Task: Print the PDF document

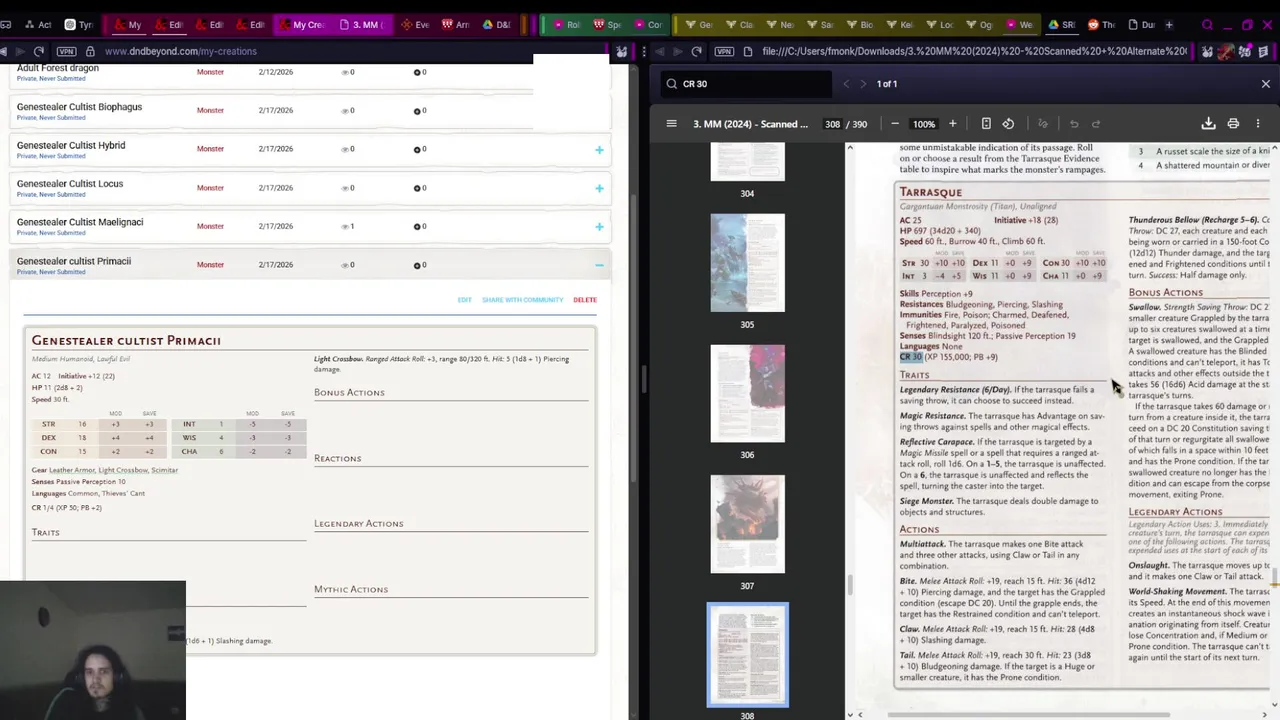Action: (1233, 124)
